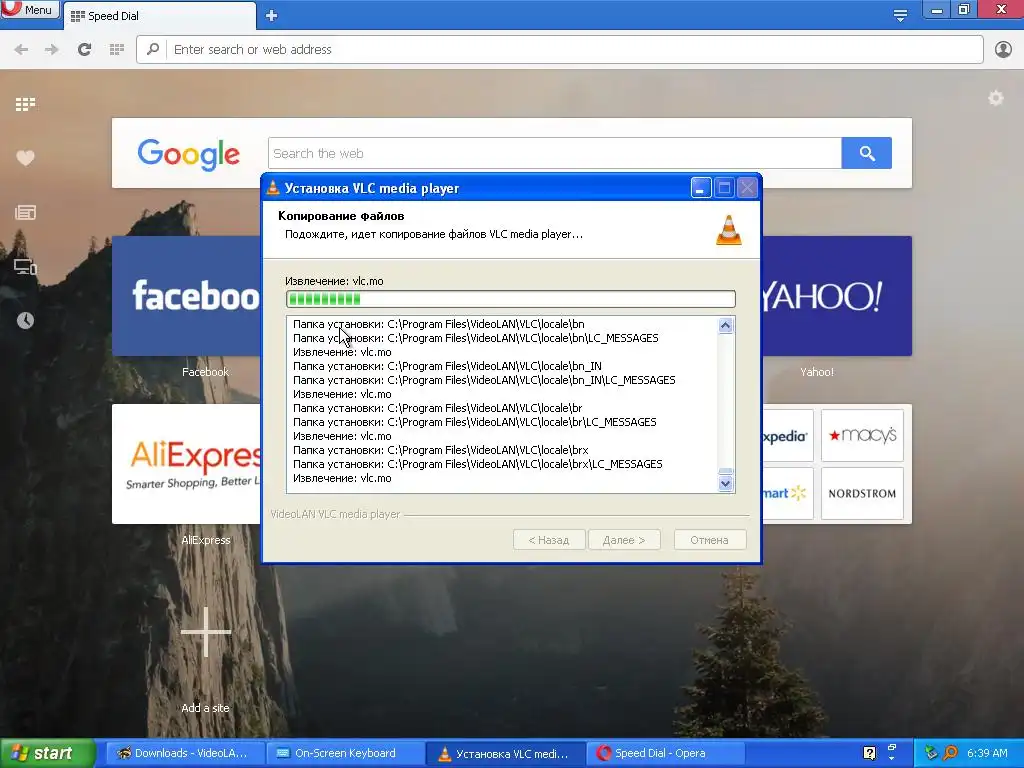Screen dimensions: 1024x768
Task: Select the Speed Dial tab
Action: tap(159, 16)
